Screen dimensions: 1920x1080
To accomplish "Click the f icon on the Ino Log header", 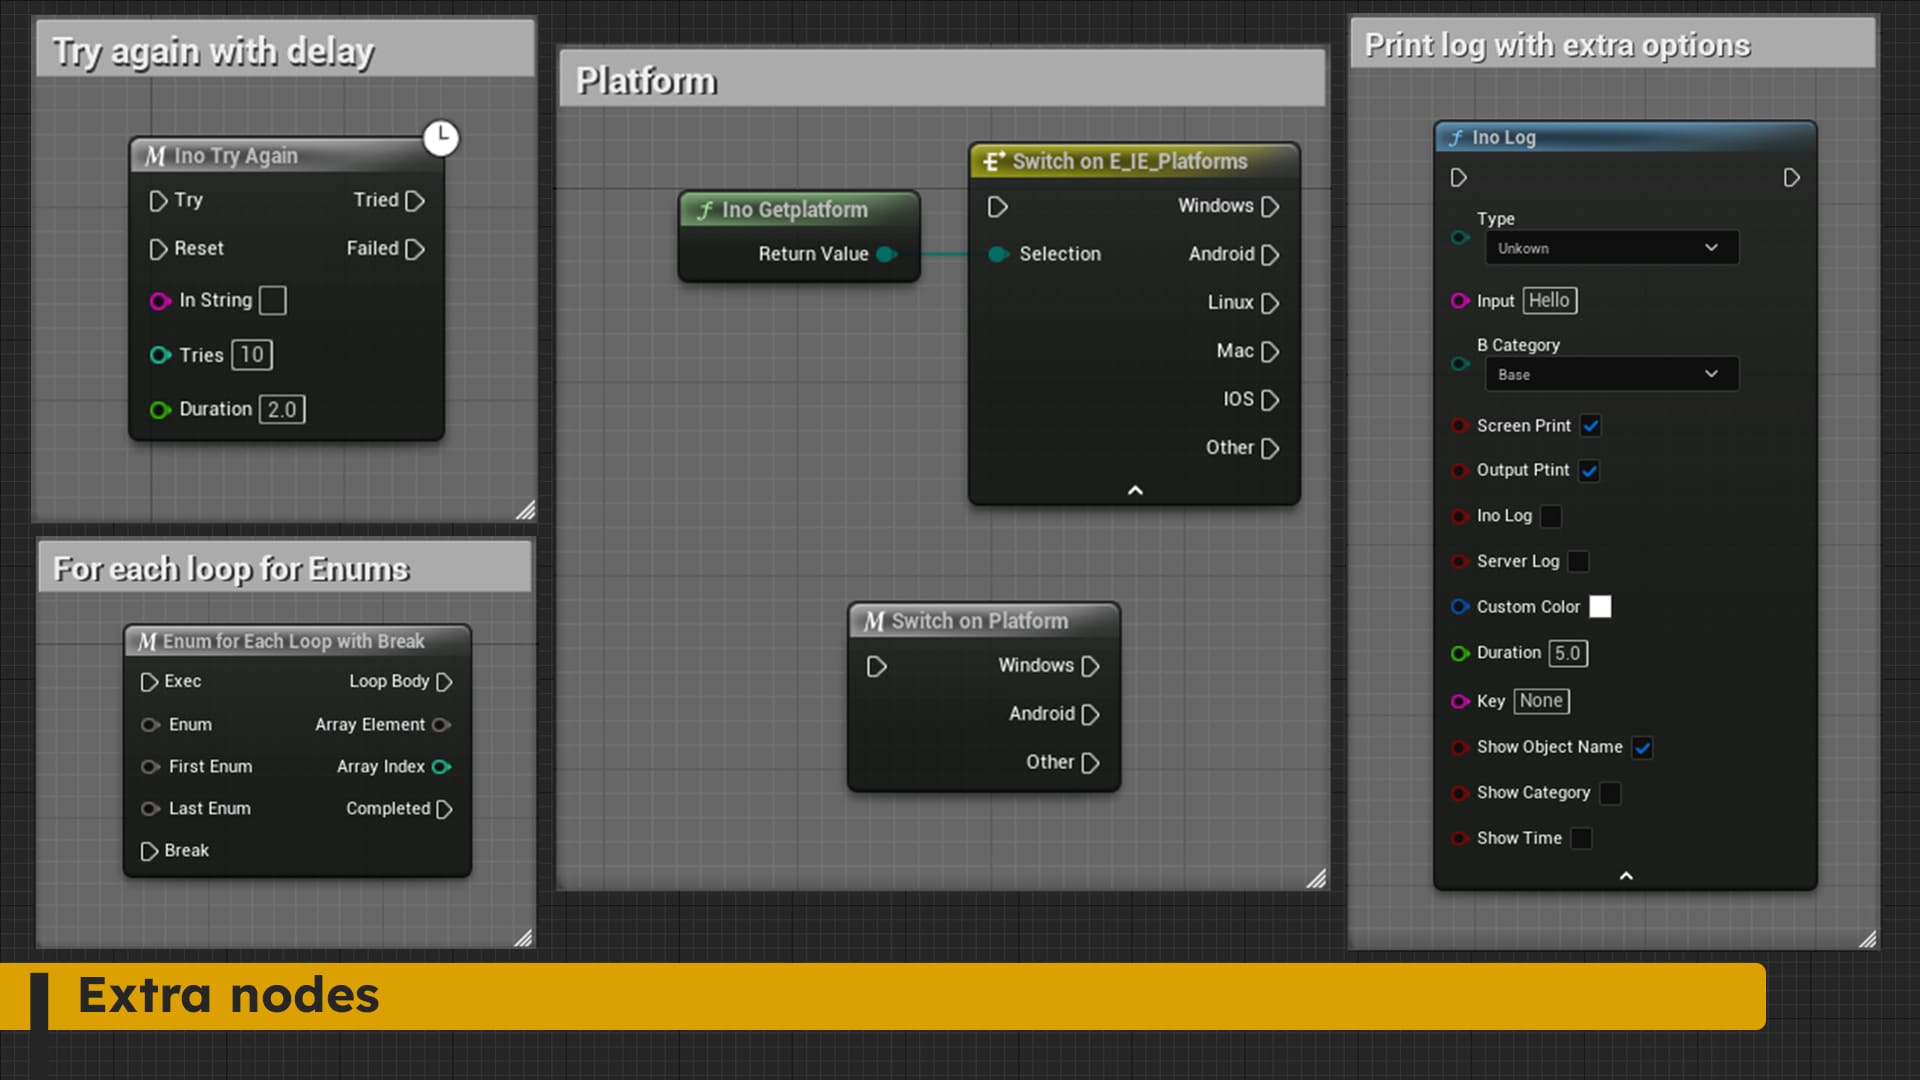I will coord(1457,138).
